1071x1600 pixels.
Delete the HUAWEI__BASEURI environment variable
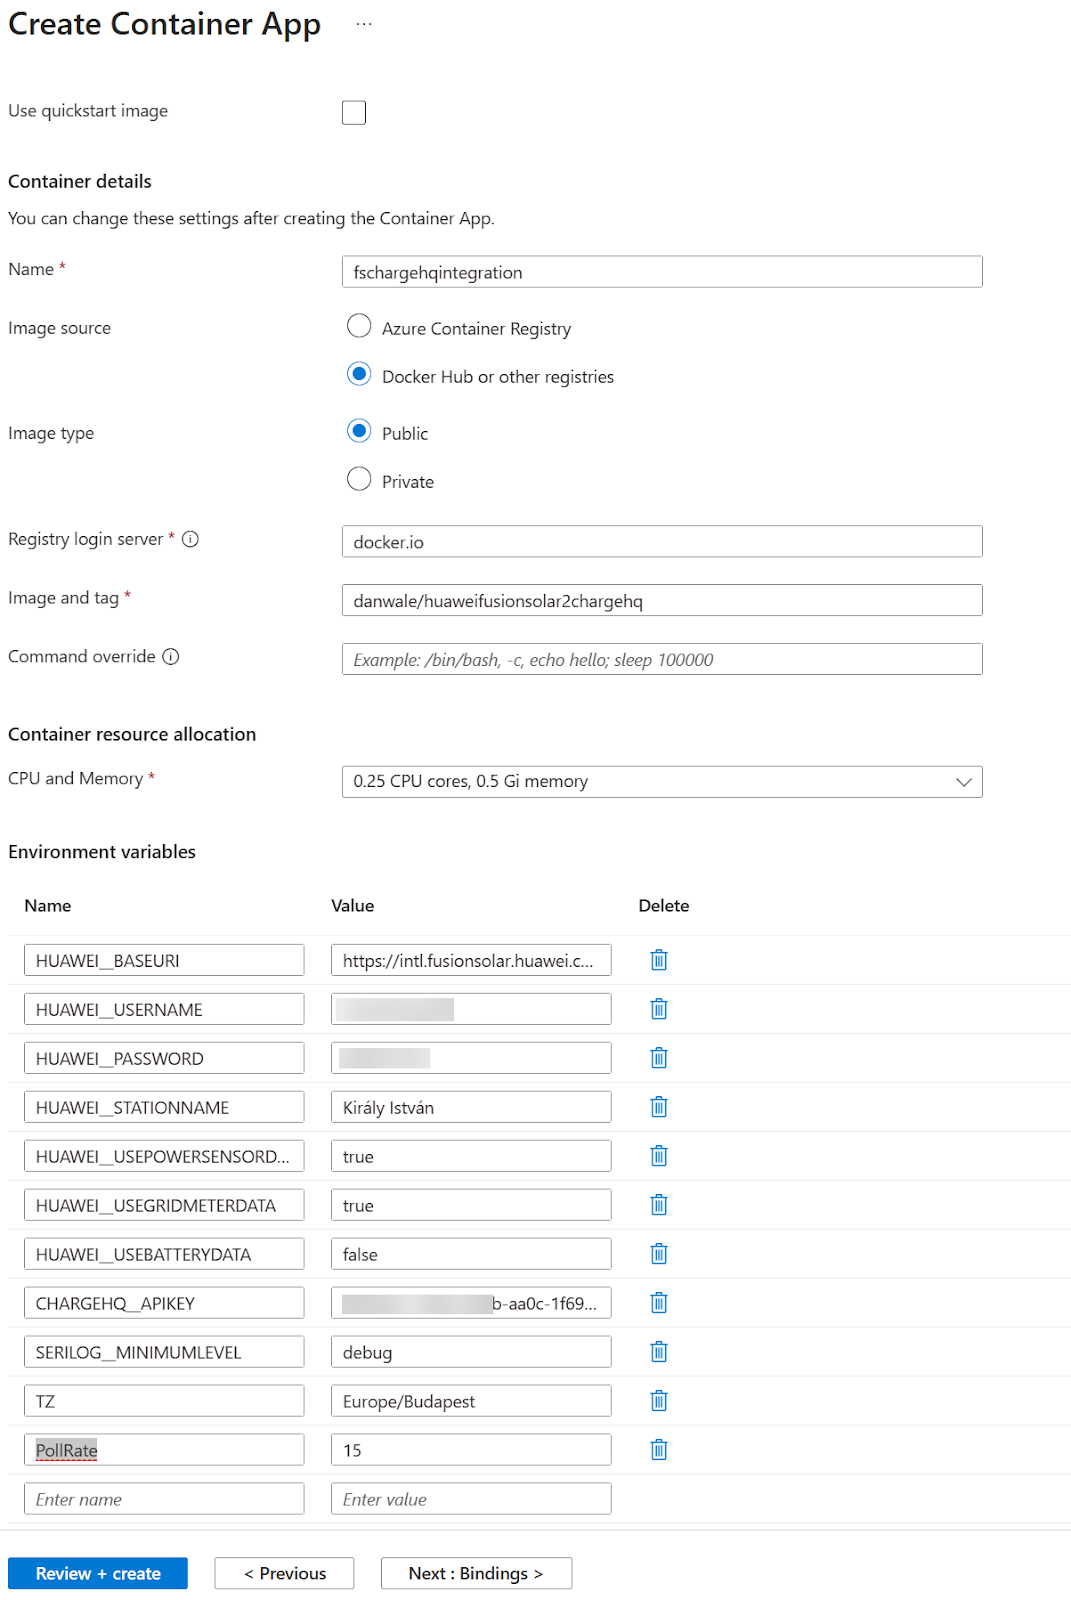click(658, 960)
